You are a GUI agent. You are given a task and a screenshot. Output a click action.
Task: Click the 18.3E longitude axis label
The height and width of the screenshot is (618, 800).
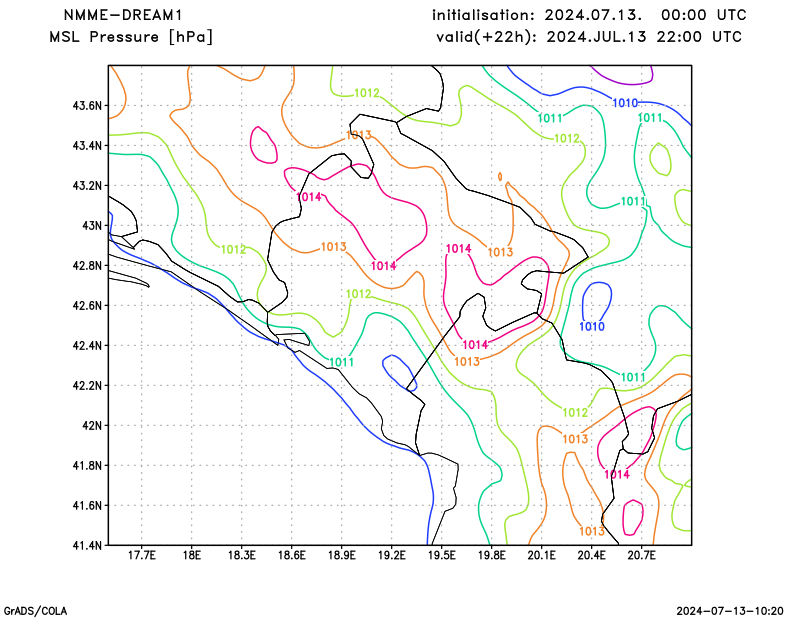[x=241, y=555]
